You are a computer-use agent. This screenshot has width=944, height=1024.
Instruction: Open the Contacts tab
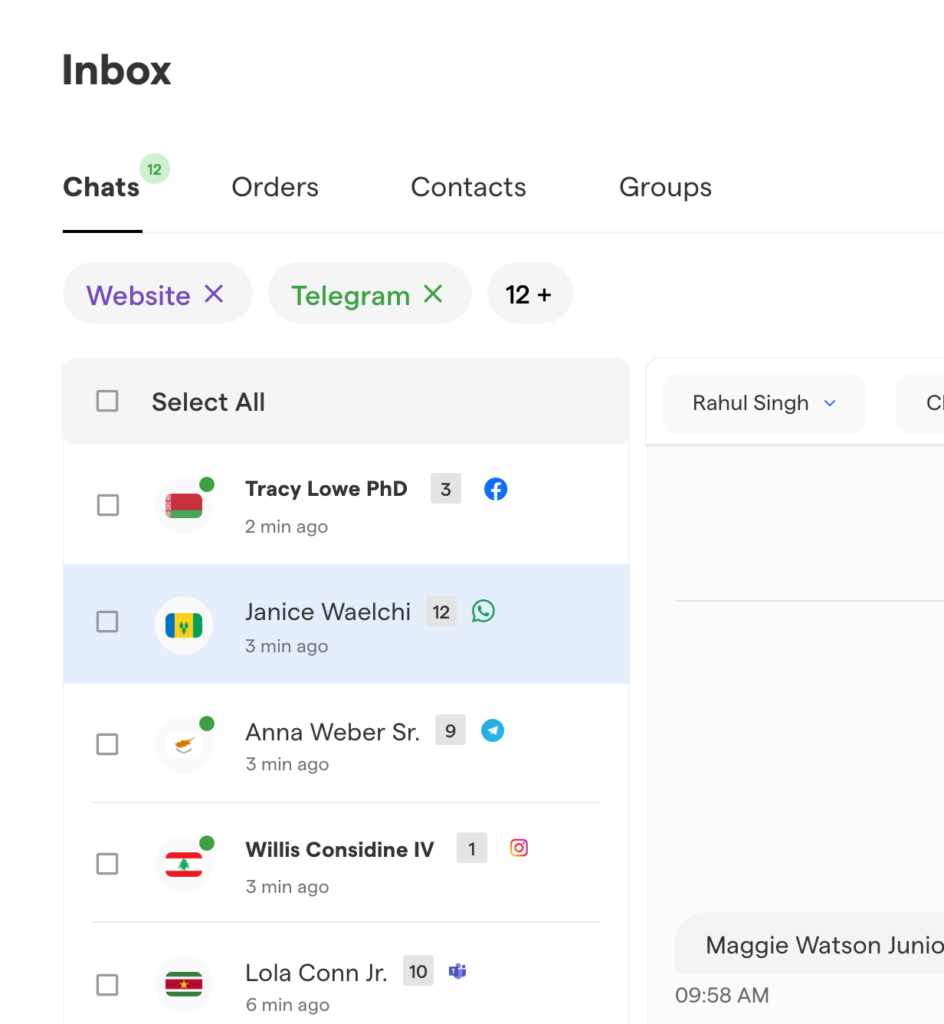coord(468,187)
